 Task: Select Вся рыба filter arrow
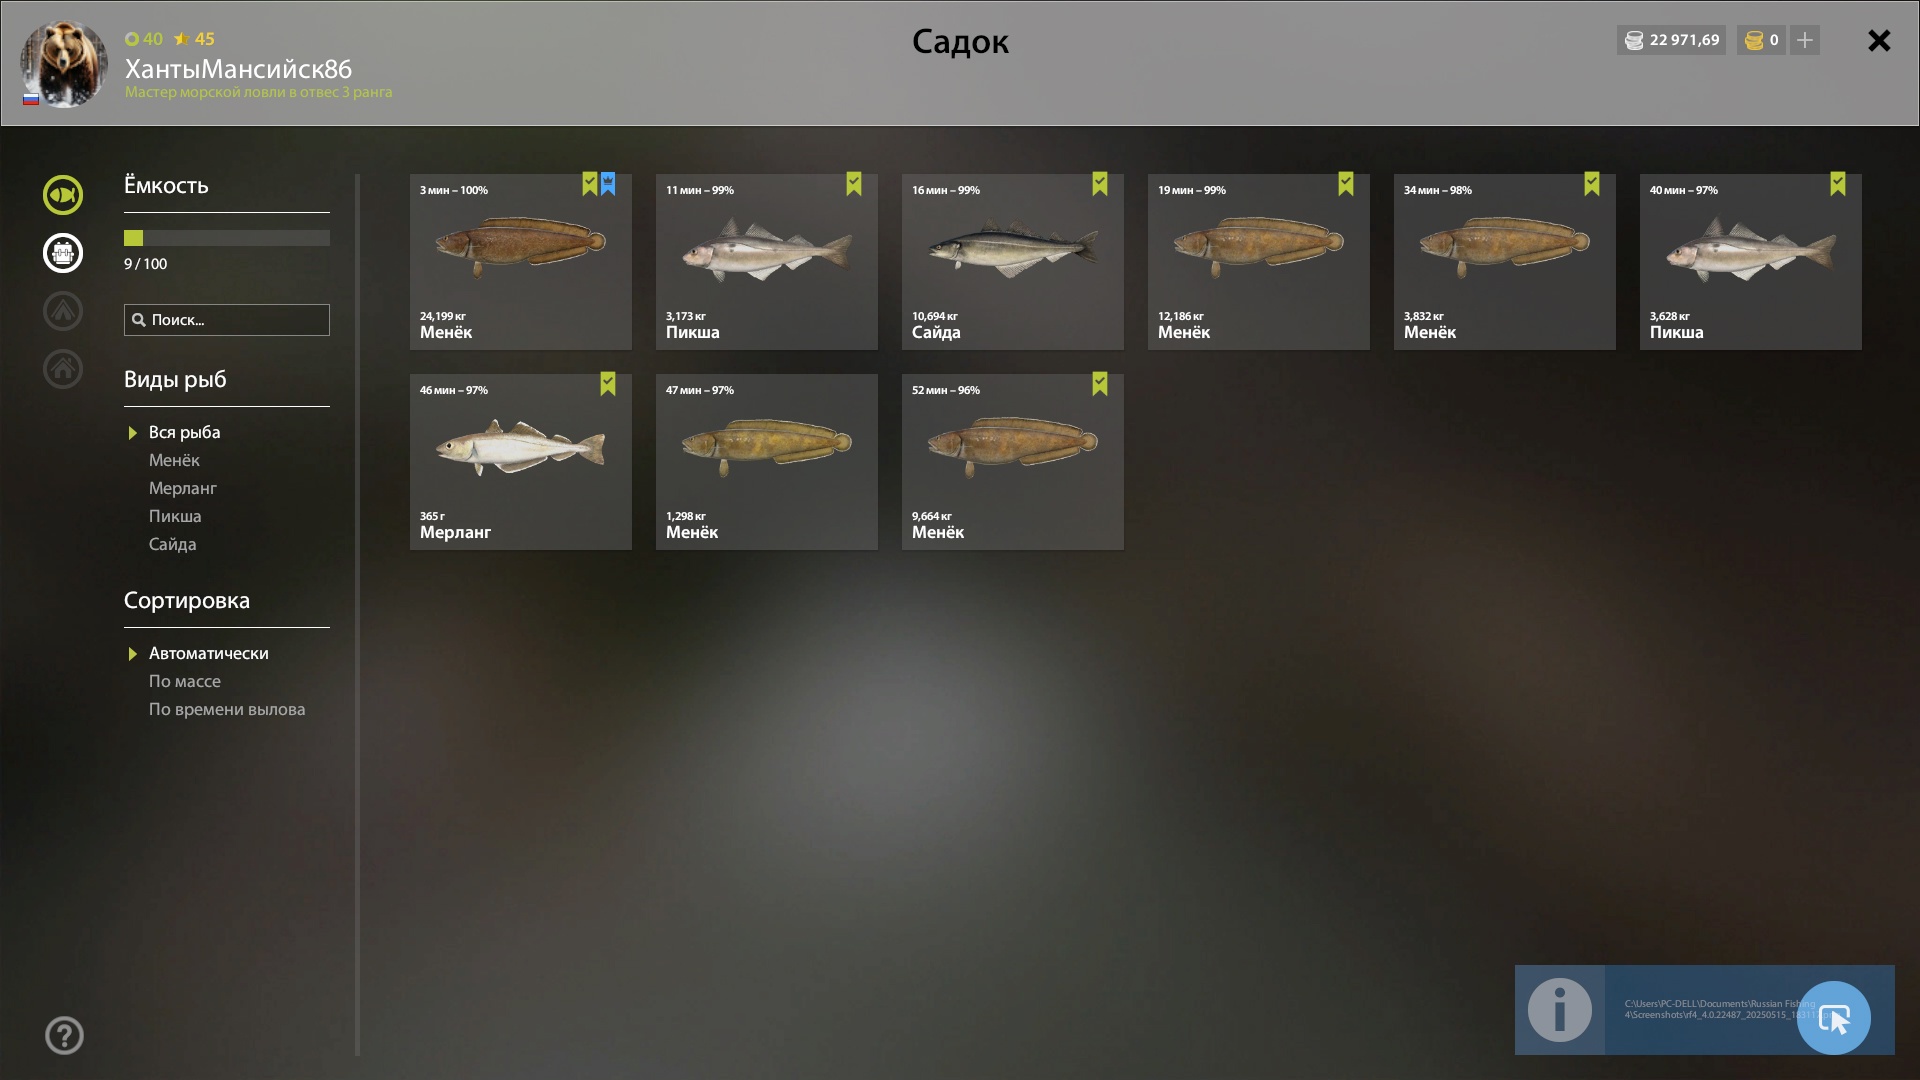(x=132, y=433)
